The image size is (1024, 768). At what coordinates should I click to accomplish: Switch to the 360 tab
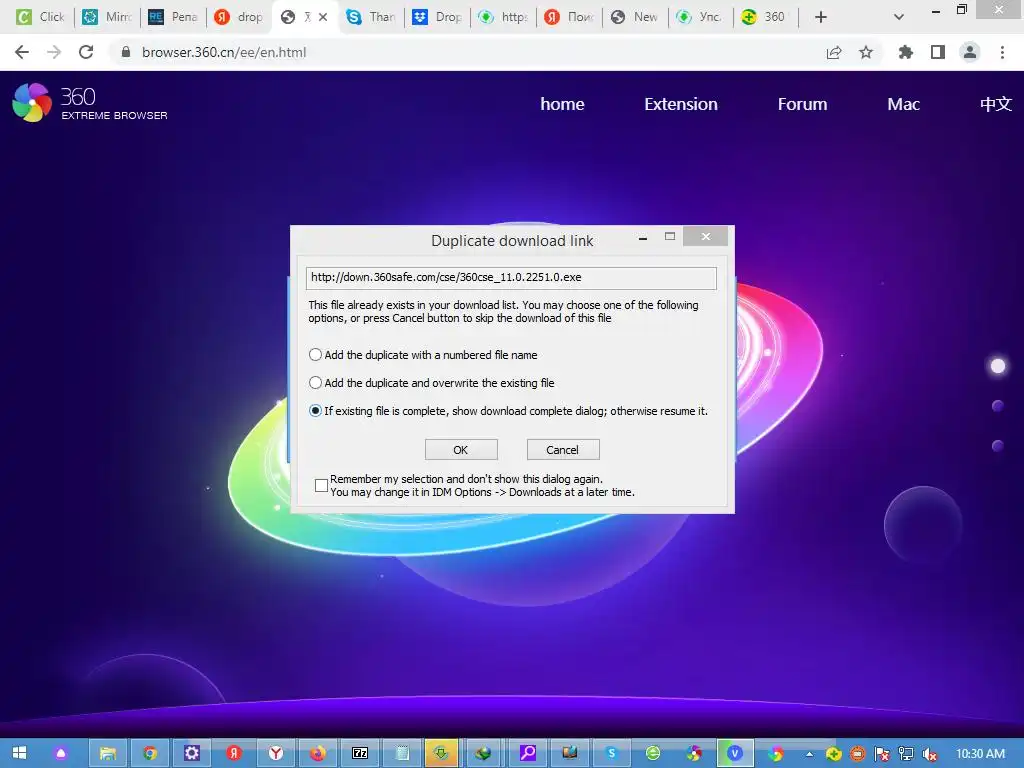tap(765, 17)
